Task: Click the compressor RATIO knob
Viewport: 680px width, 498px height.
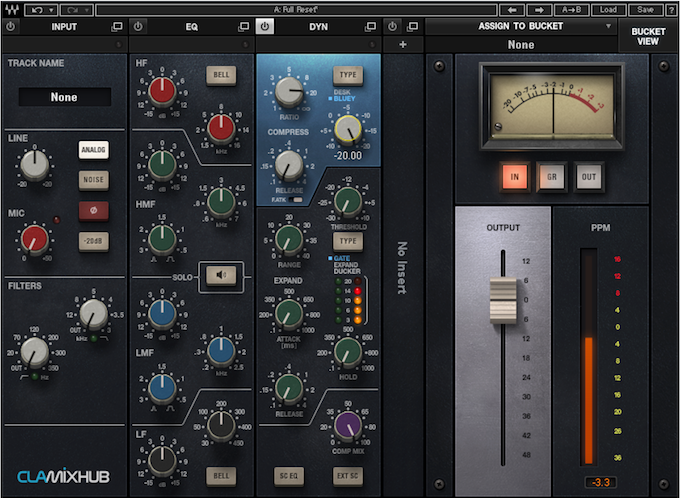Action: [289, 92]
